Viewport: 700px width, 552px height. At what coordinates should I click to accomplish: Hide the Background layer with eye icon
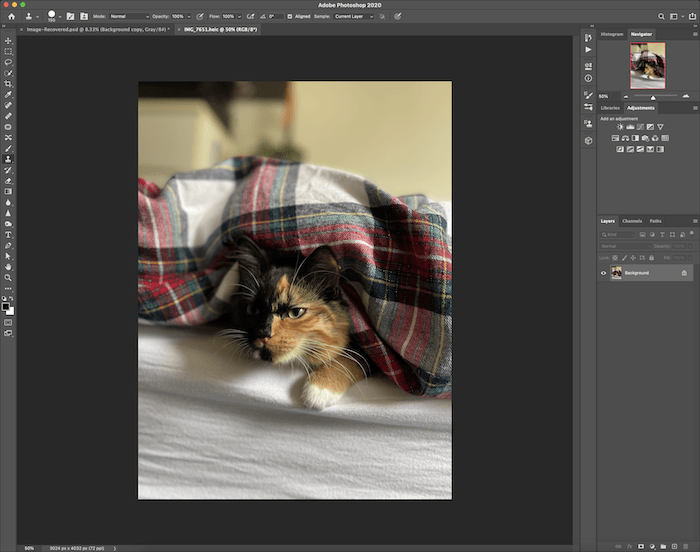pyautogui.click(x=603, y=273)
